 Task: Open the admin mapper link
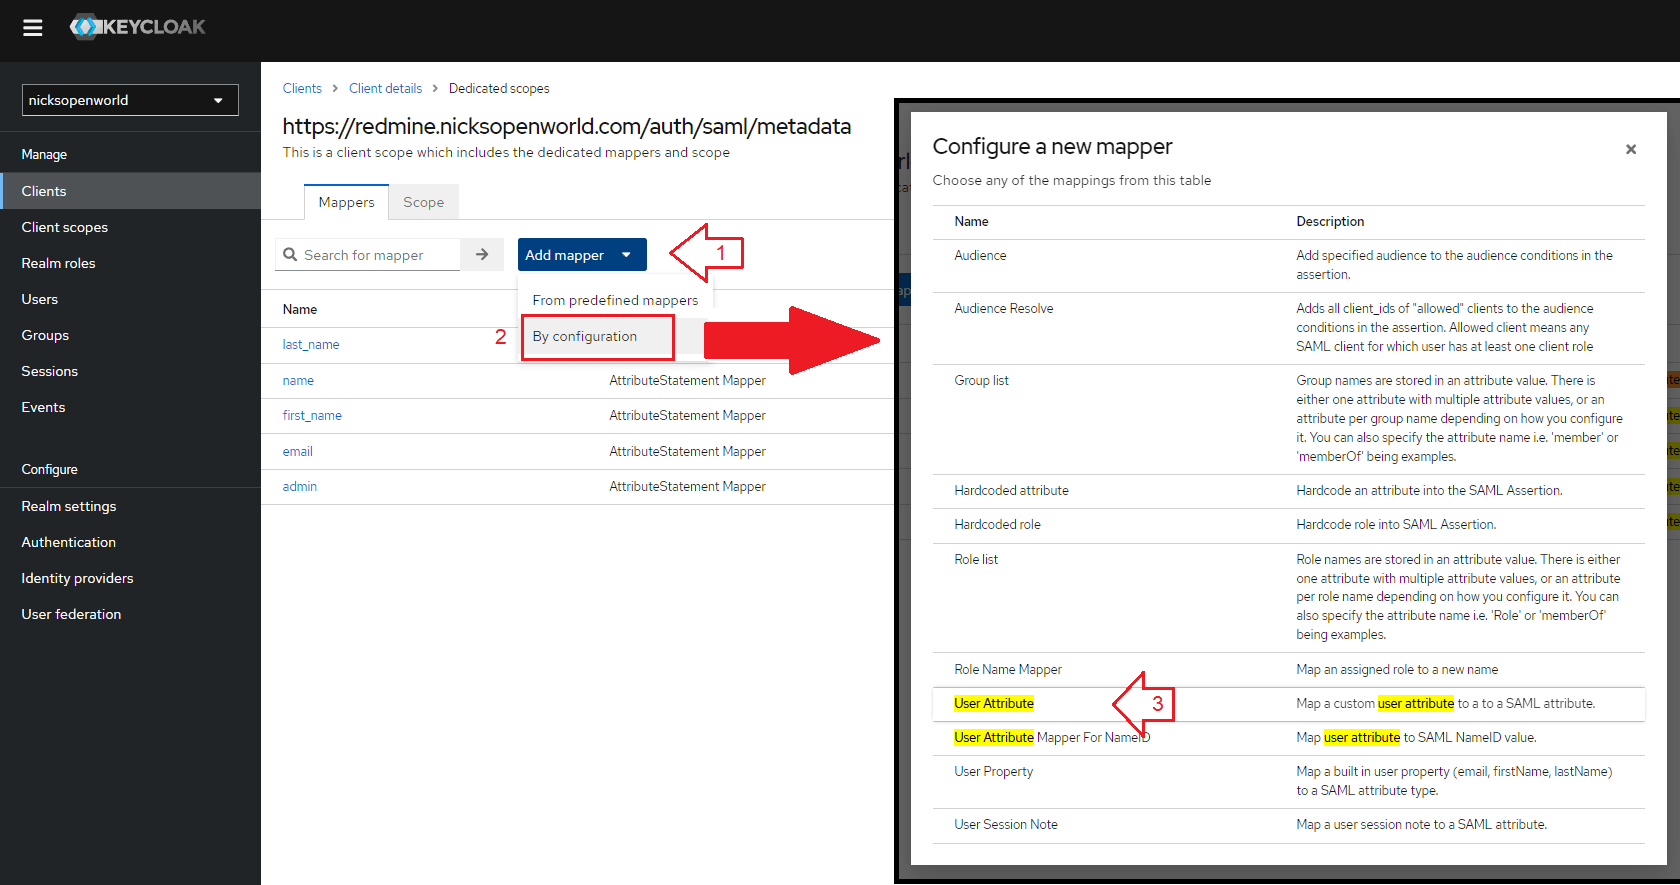click(x=300, y=486)
